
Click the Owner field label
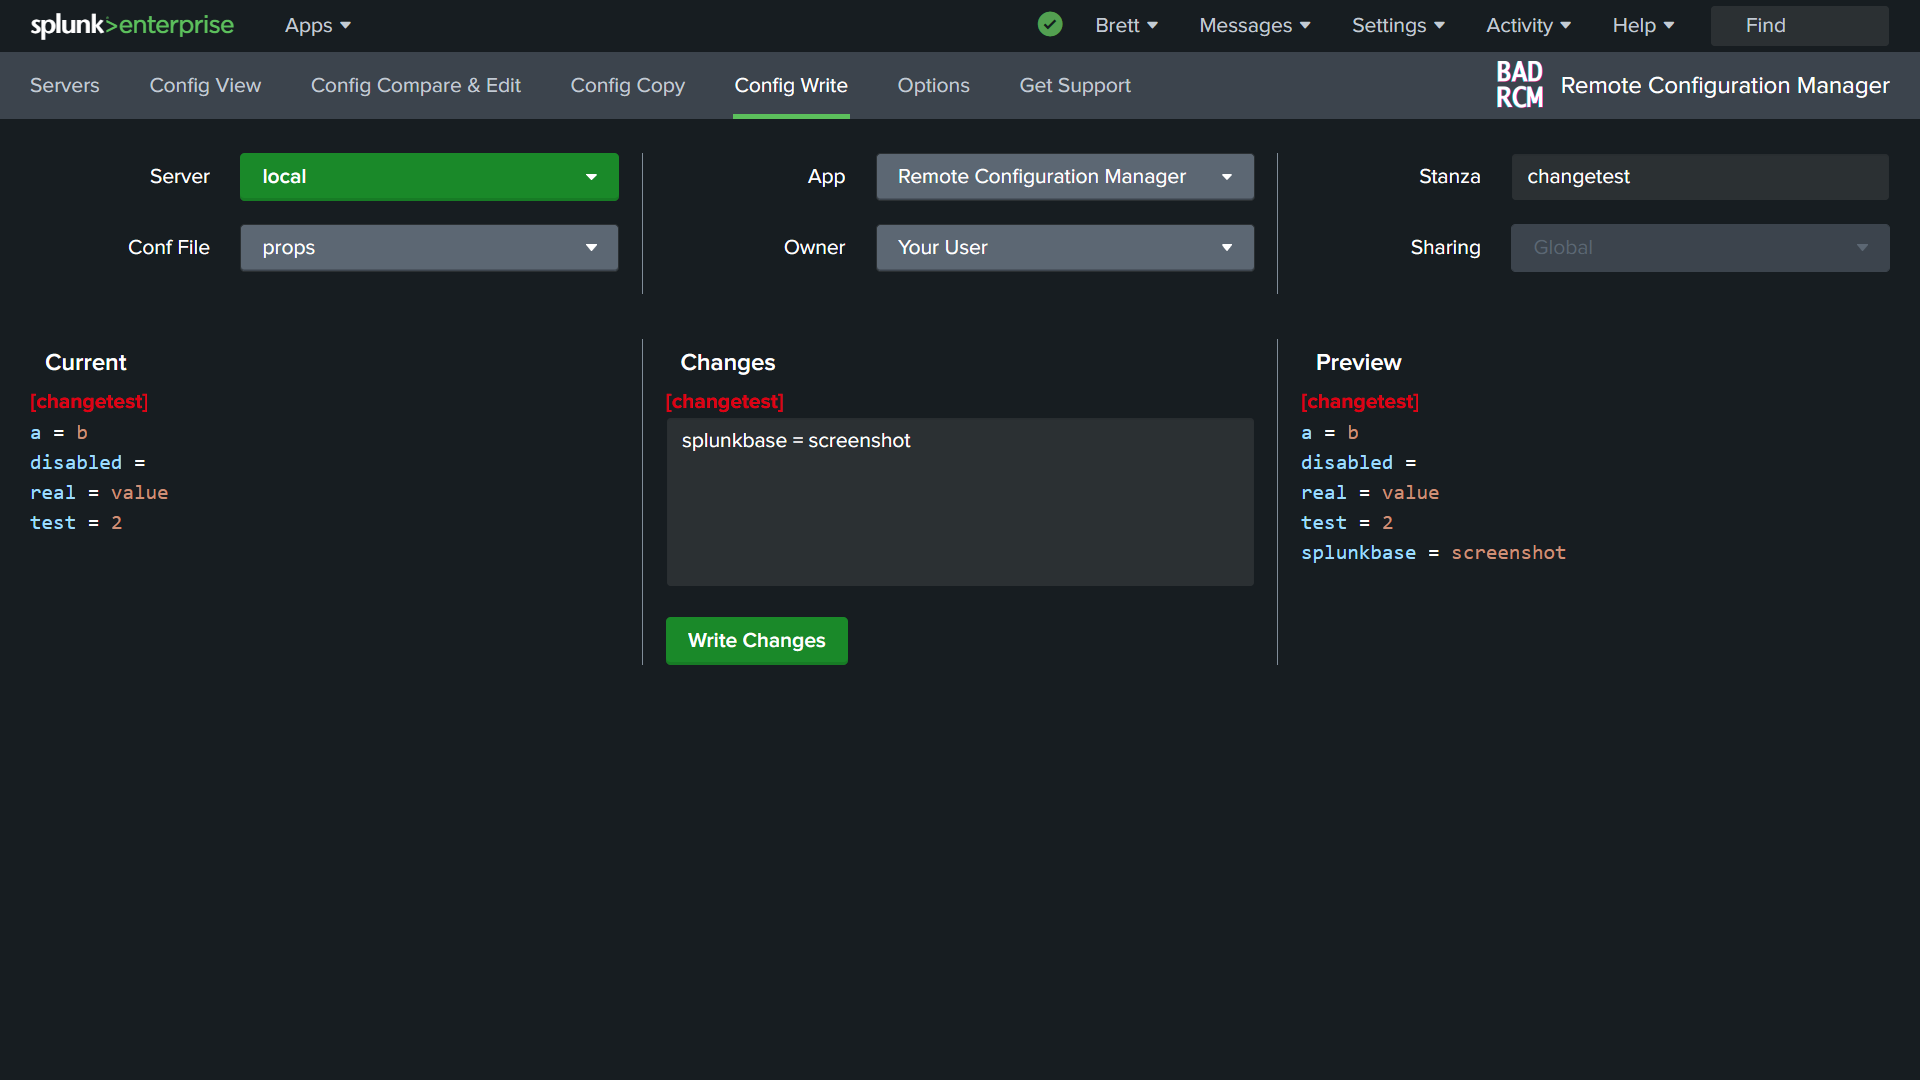pos(814,248)
